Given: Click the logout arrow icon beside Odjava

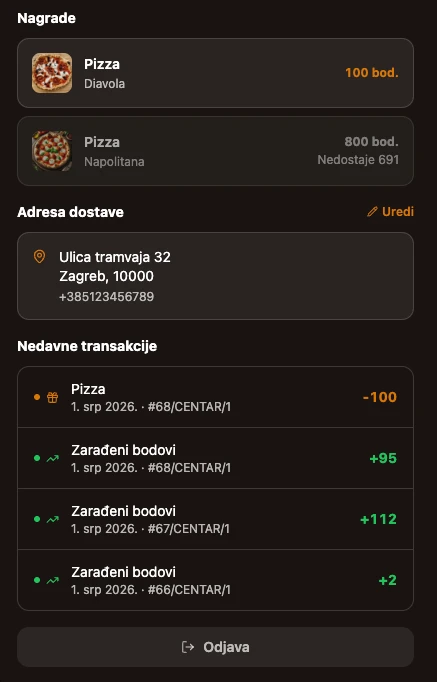Looking at the screenshot, I should click(x=188, y=647).
